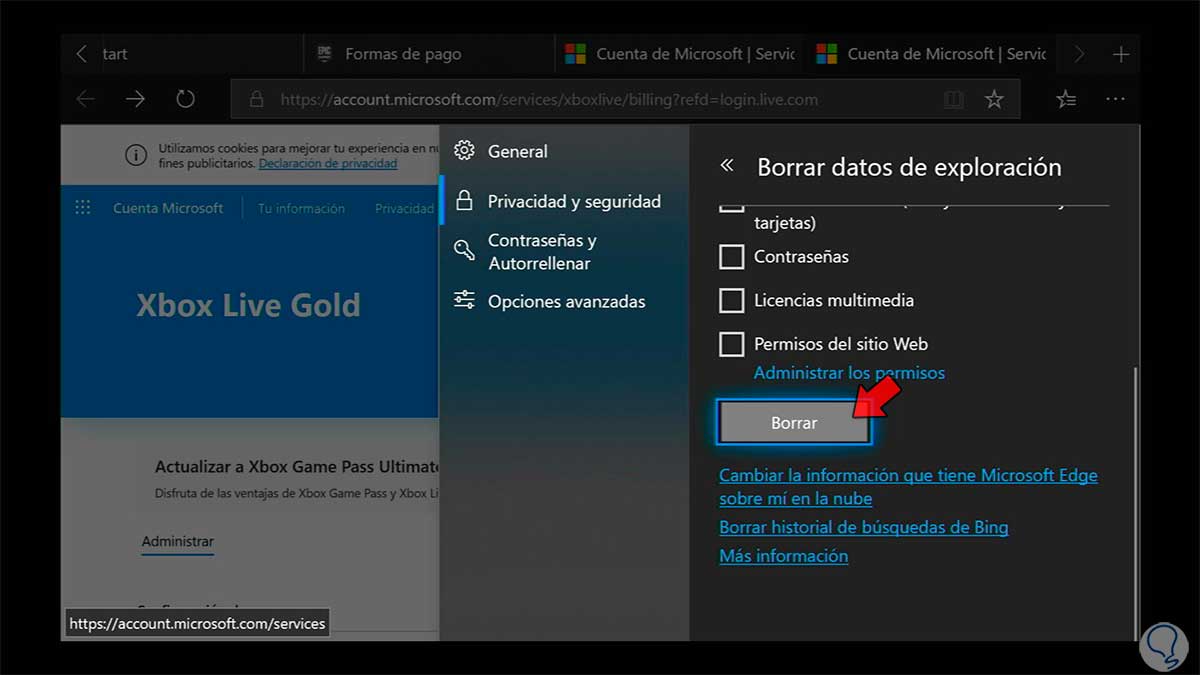Click the Xbox Live Gold heading

pyautogui.click(x=248, y=305)
